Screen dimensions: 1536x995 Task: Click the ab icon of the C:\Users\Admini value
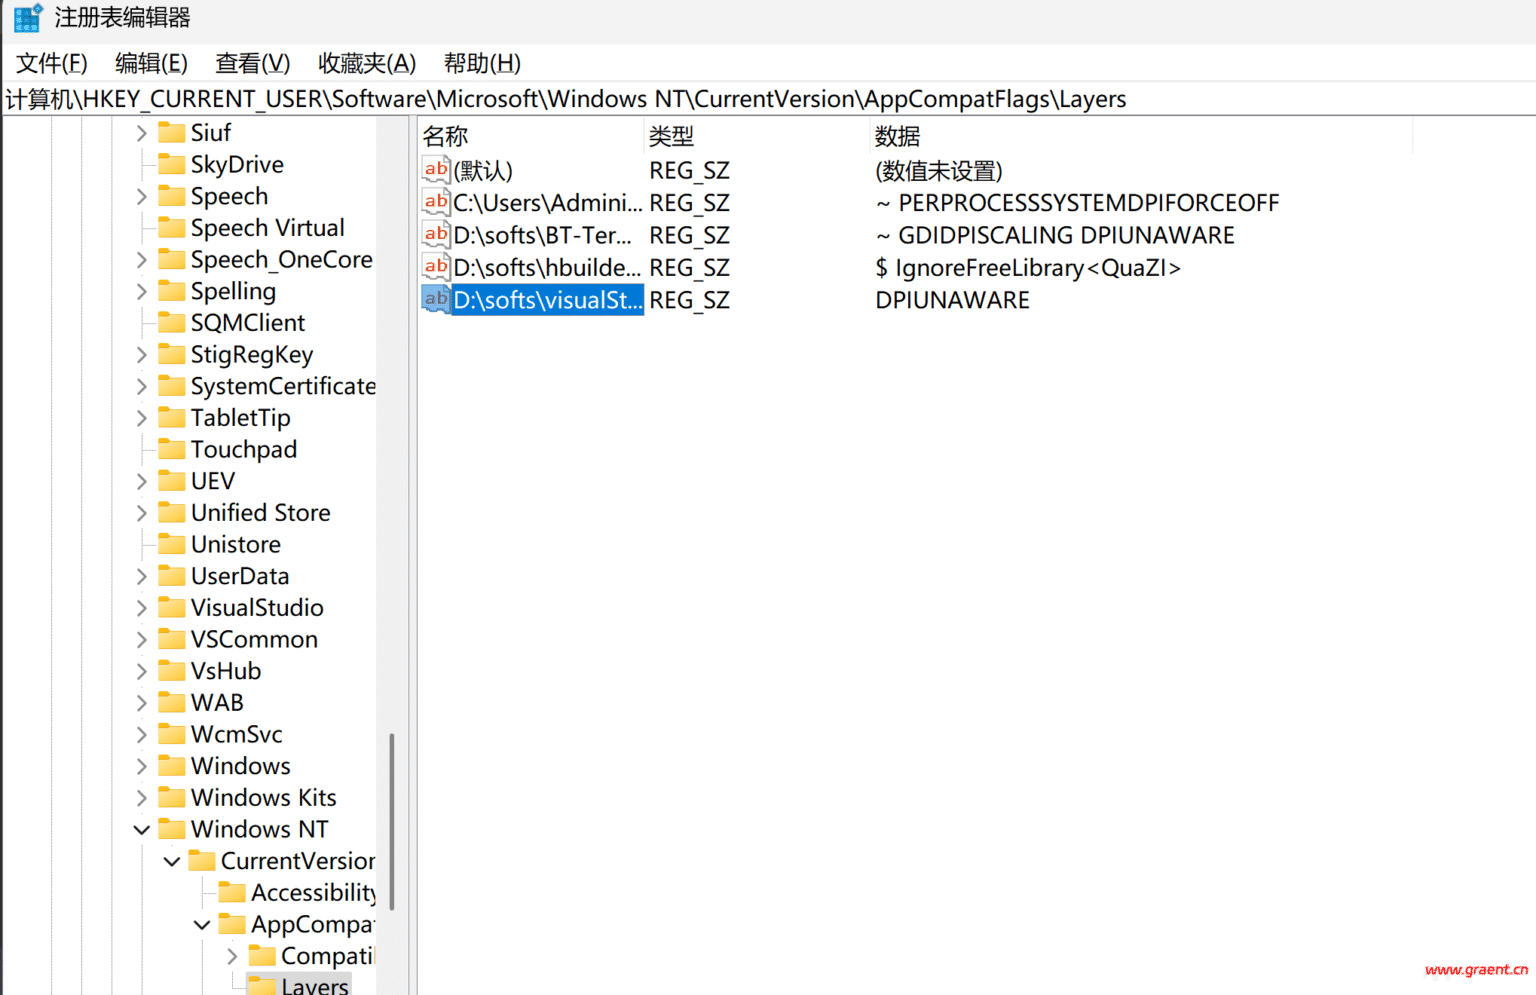435,202
